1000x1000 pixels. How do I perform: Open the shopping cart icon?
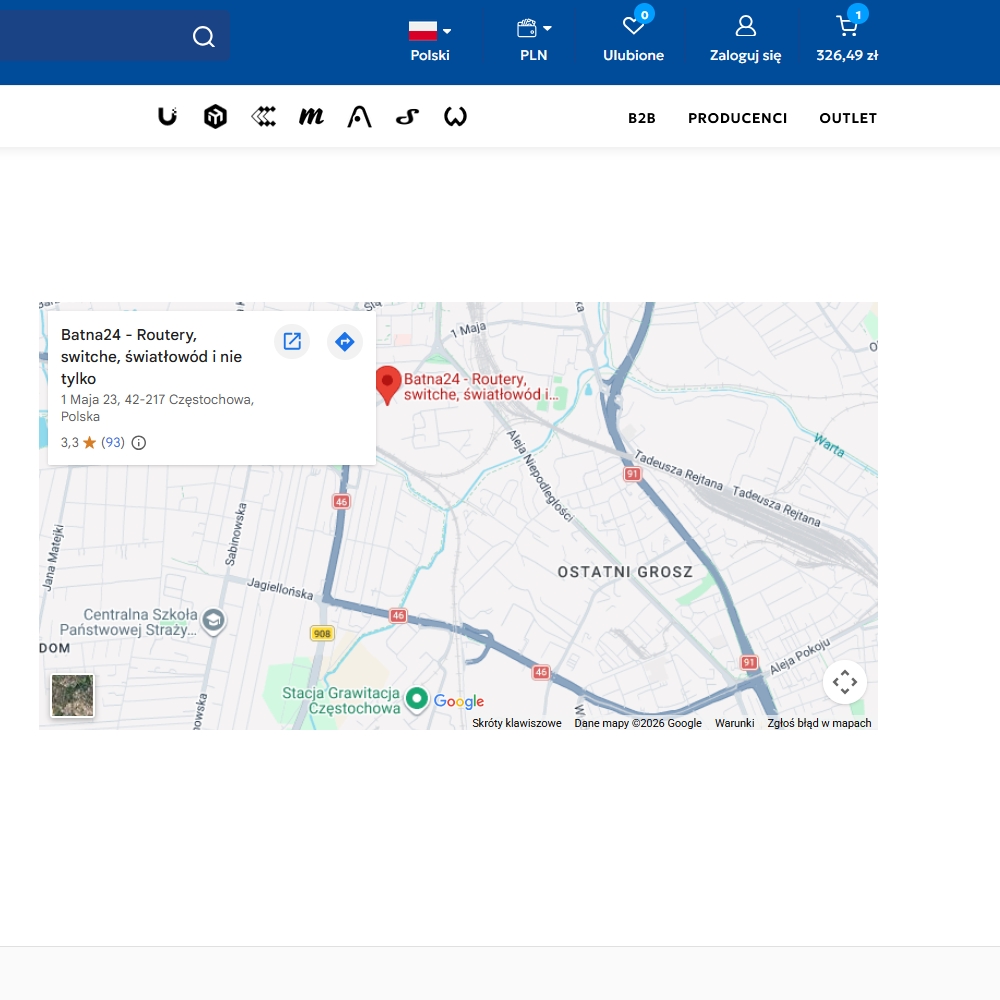[847, 26]
